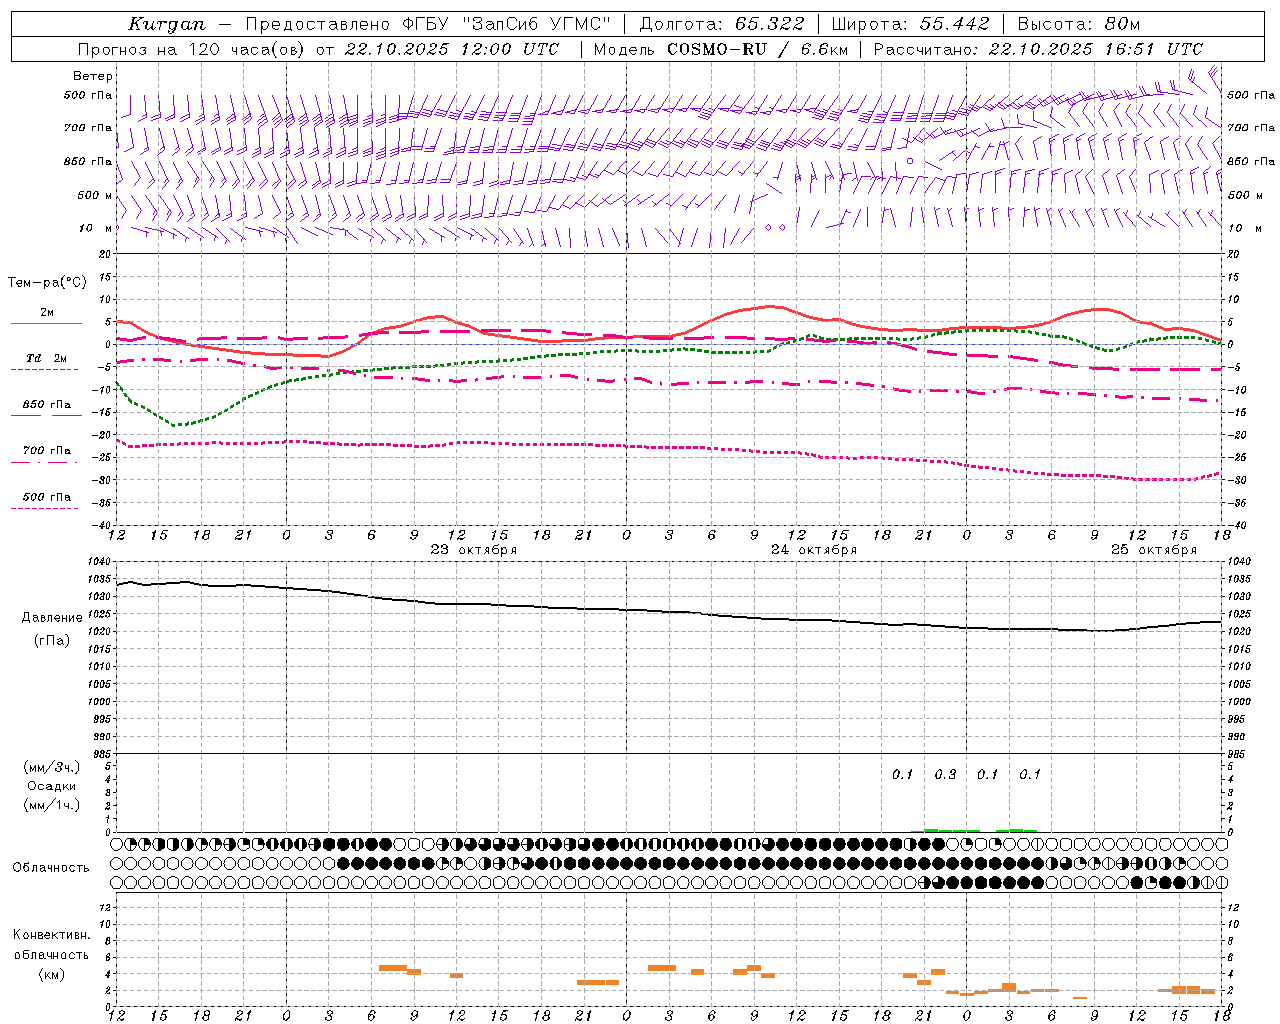Screen dimensions: 1280x1024
Task: Click the "(мм/3ч.)" precipitation unit label
Action: 52,768
